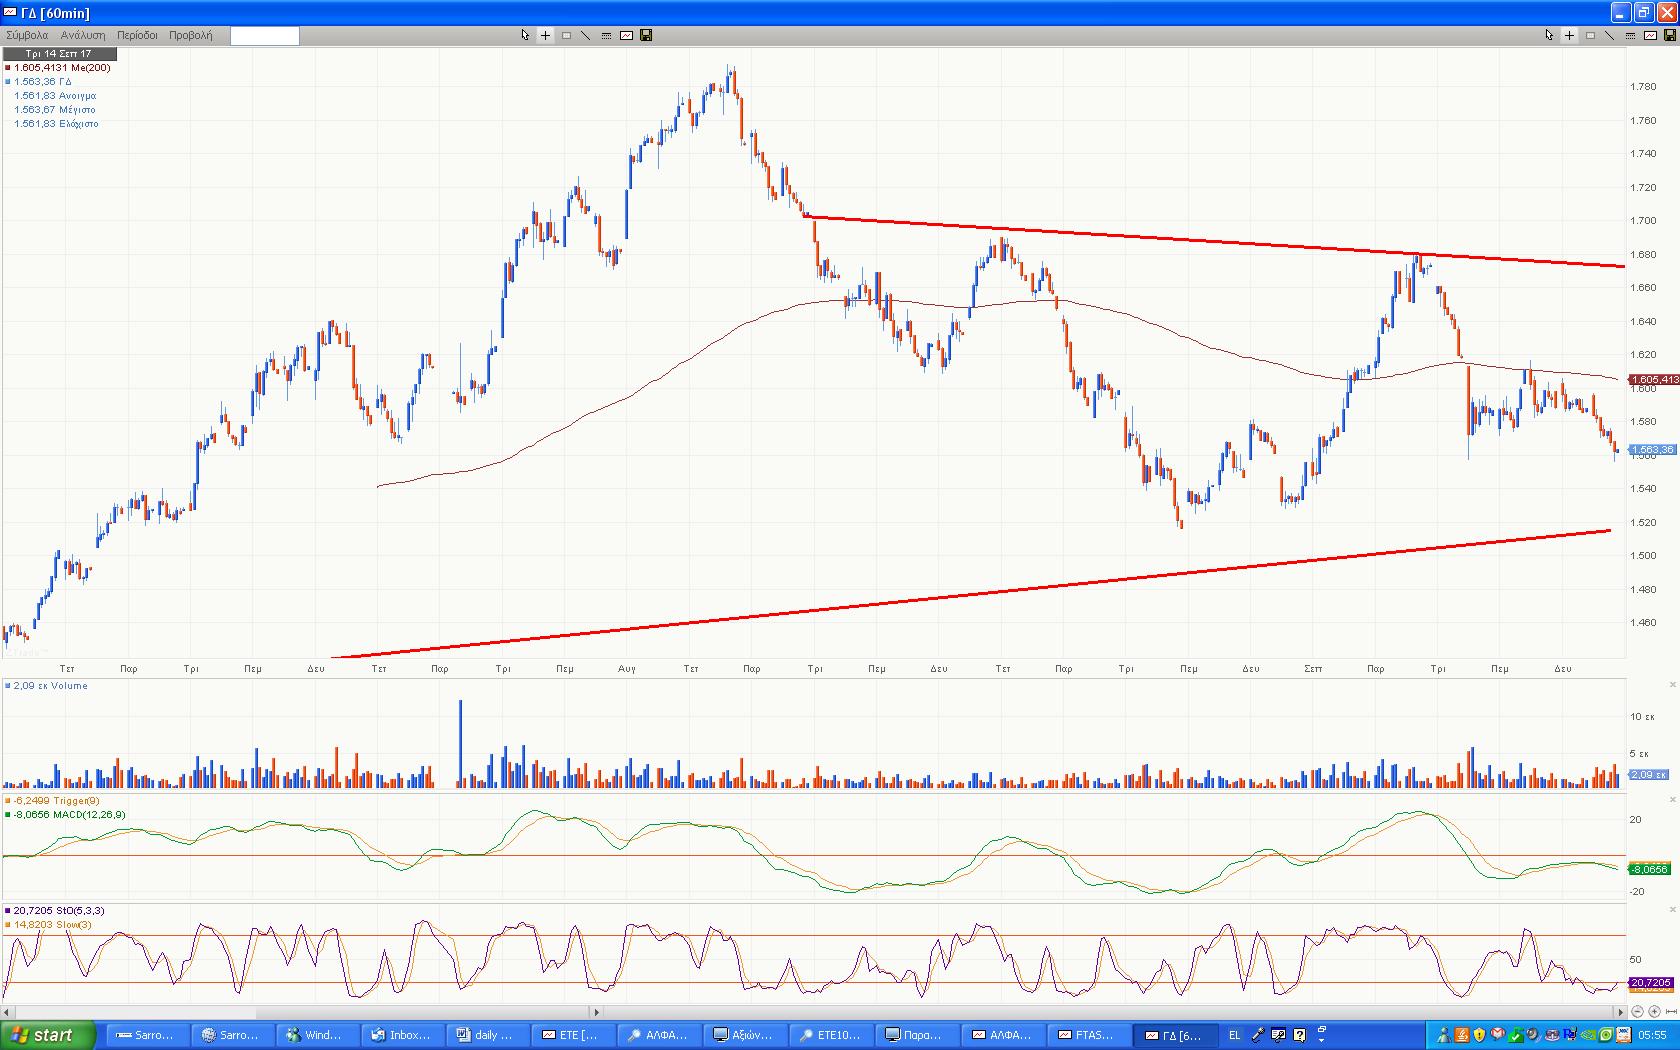Close the Volume indicator panel

coord(1672,685)
